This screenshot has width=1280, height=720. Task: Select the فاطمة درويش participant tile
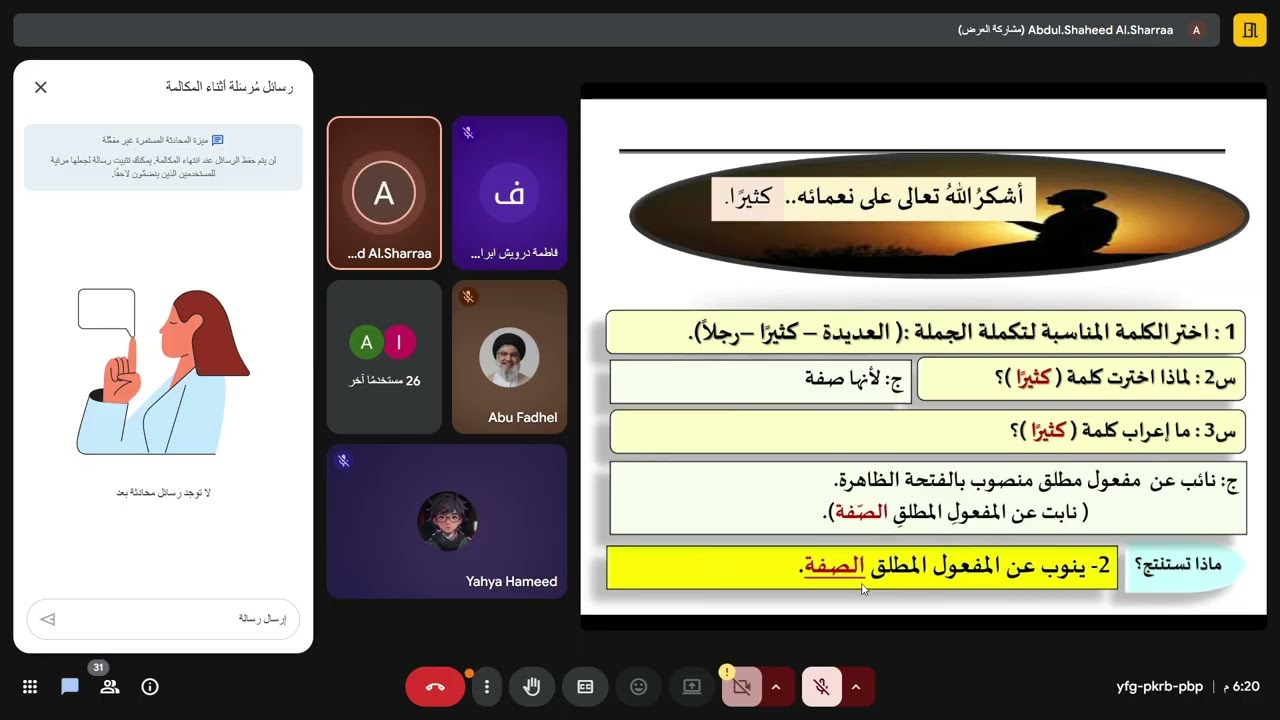510,193
